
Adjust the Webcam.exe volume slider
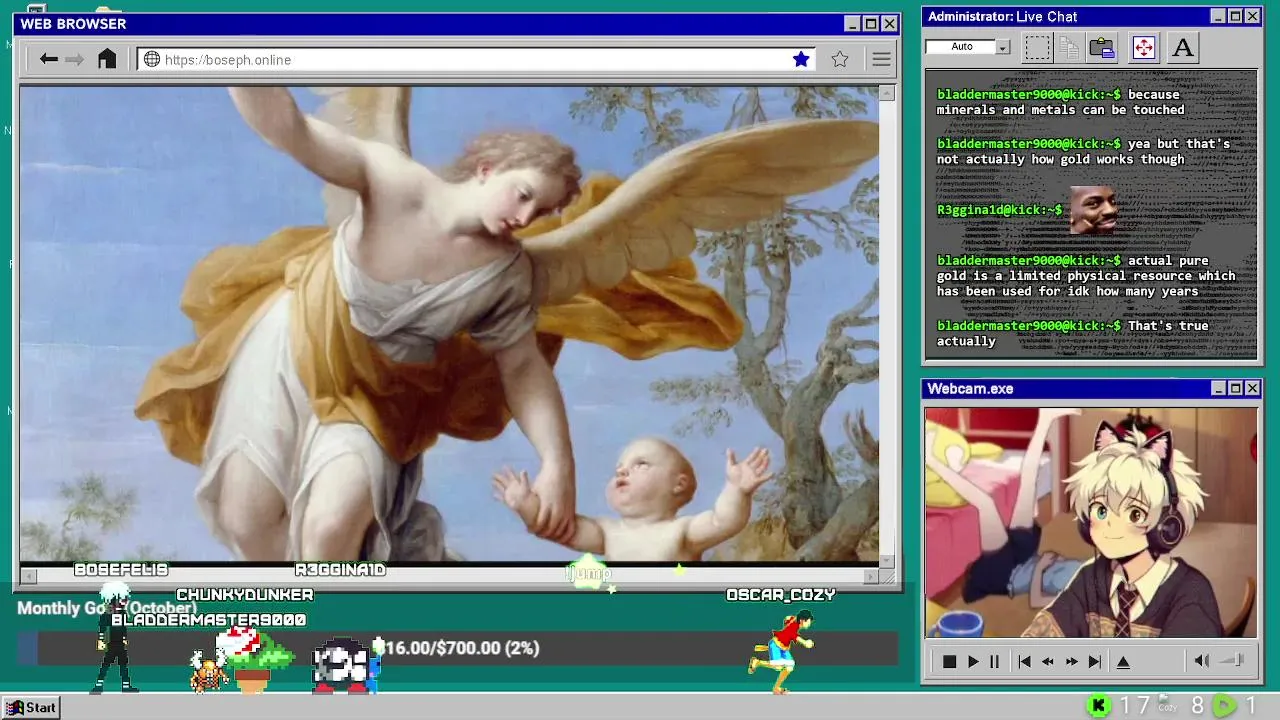coord(1234,660)
